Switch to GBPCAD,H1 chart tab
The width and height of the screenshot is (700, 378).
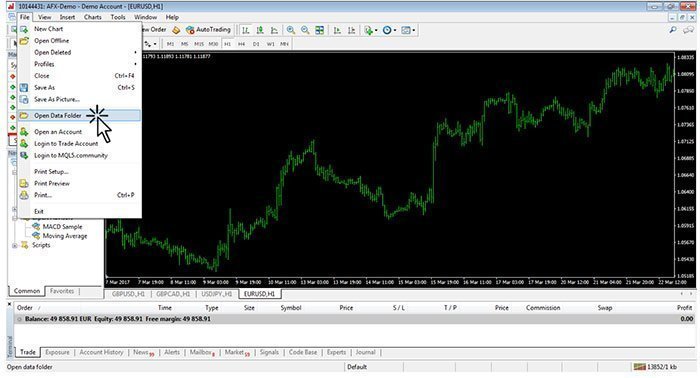click(173, 294)
